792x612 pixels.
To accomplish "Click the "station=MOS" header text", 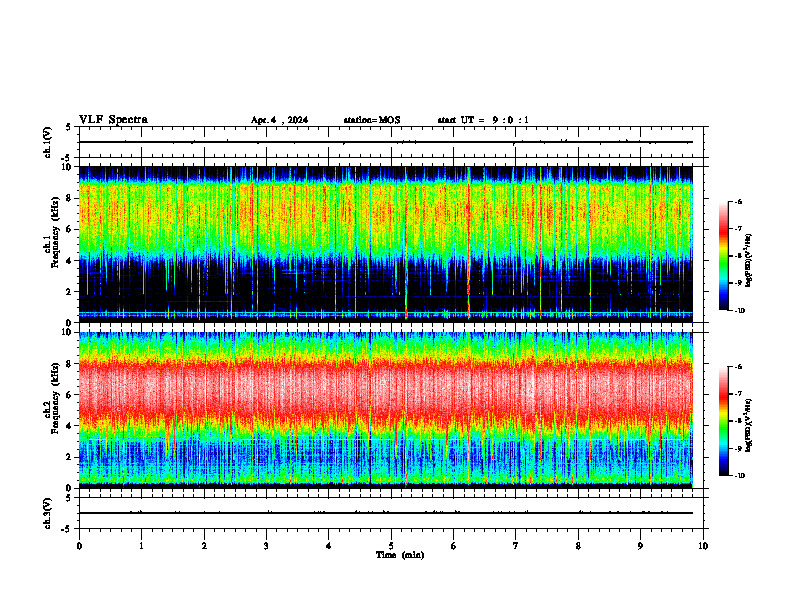I will [x=372, y=120].
